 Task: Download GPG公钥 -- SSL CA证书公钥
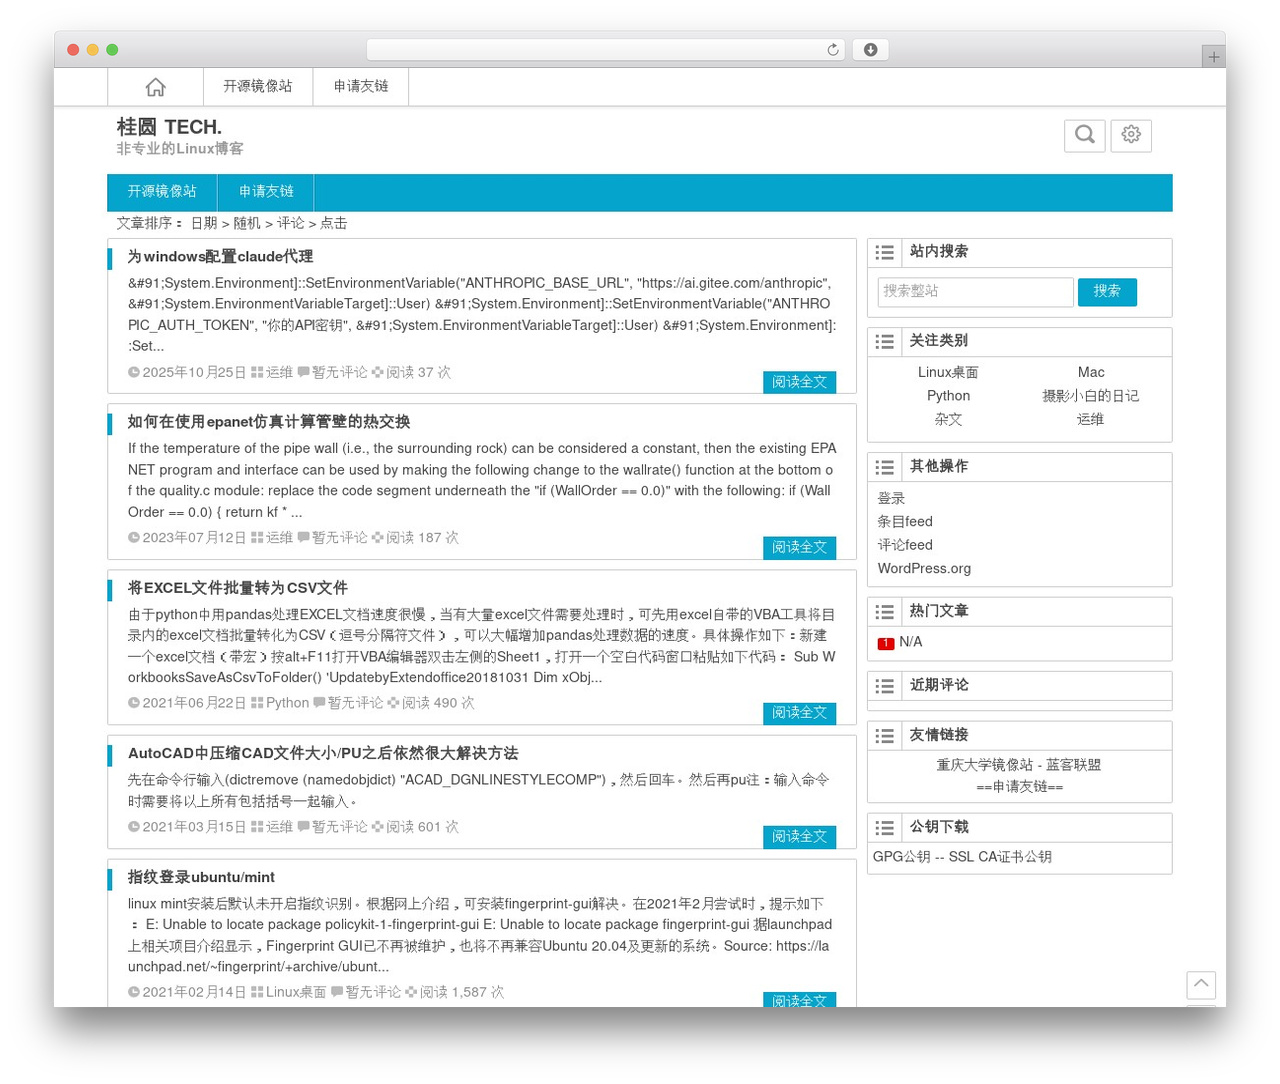962,857
